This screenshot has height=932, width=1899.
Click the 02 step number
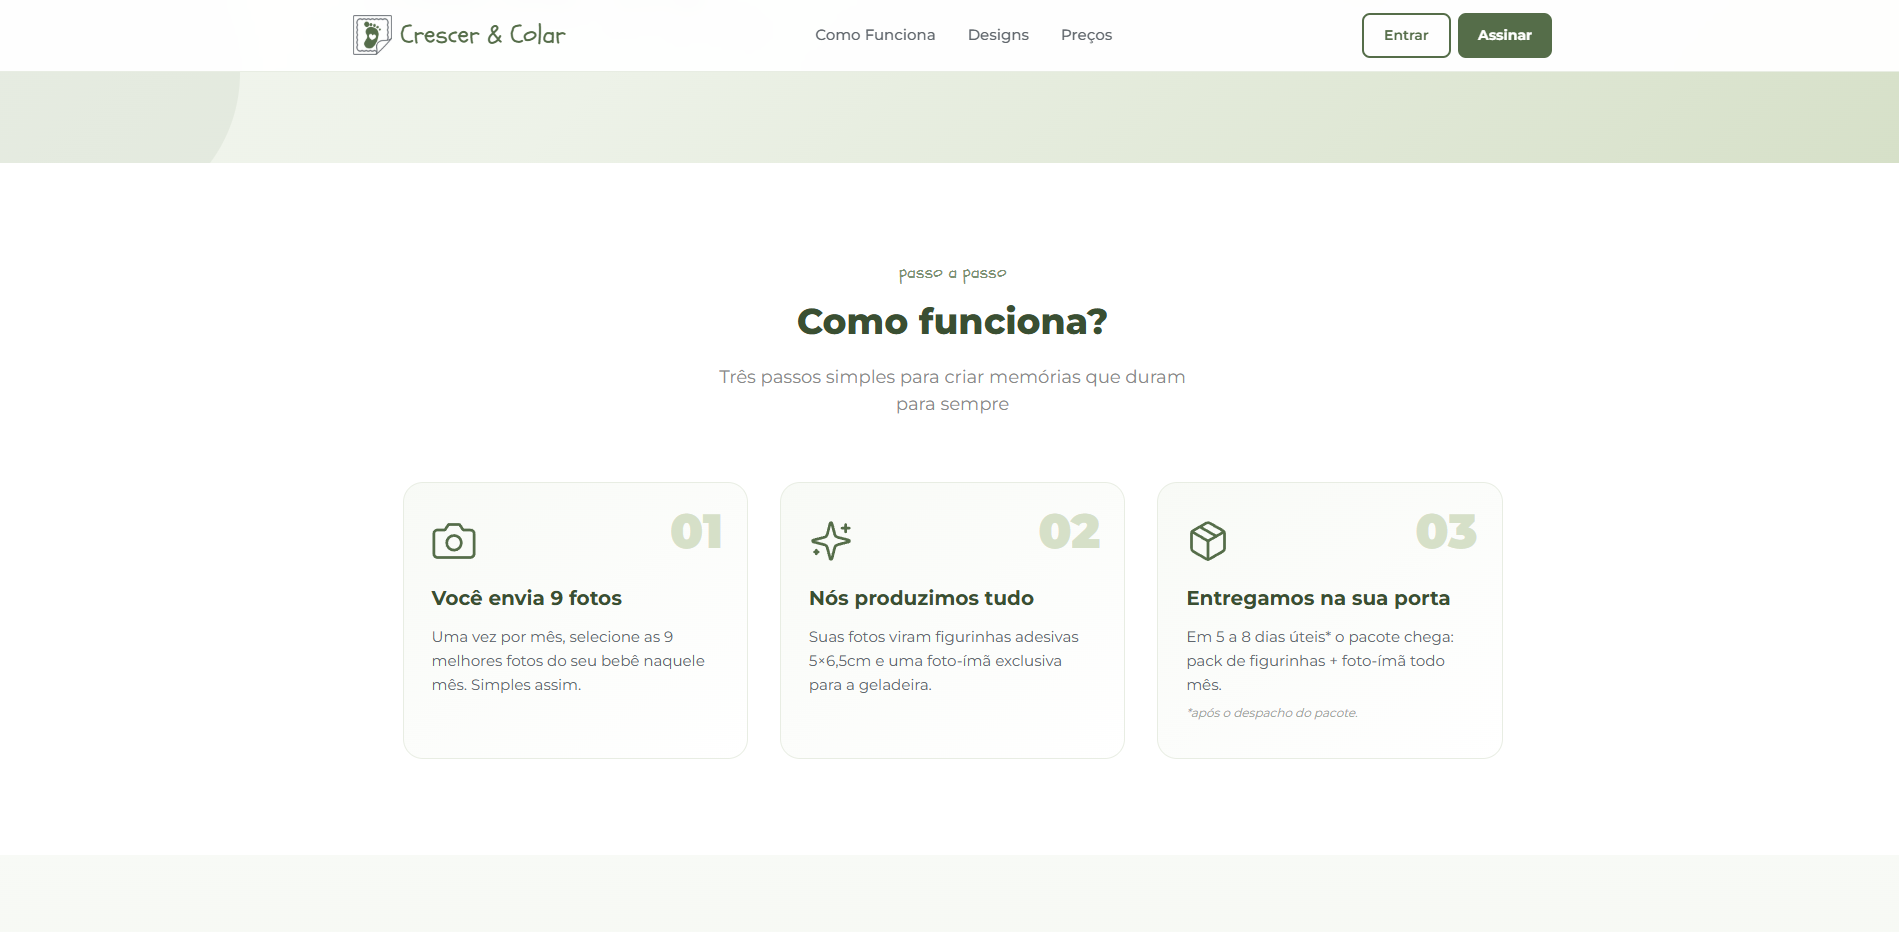point(1069,531)
